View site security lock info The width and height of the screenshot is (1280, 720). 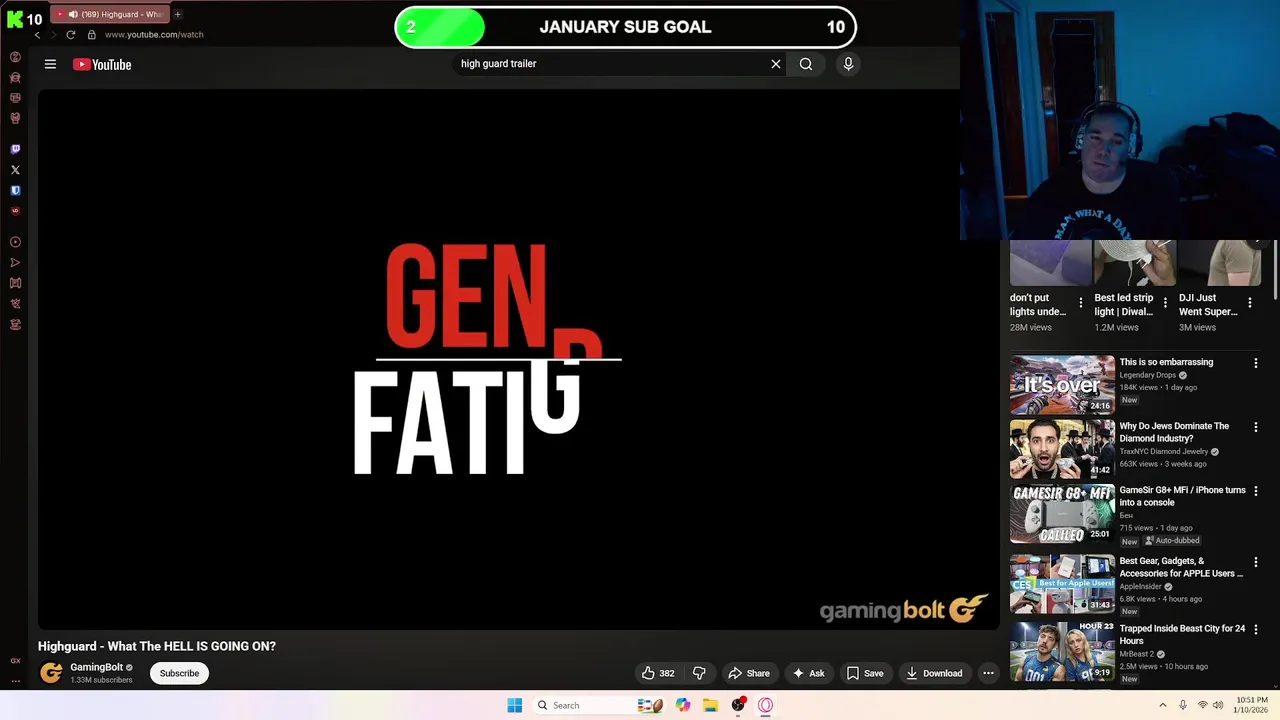coord(92,35)
